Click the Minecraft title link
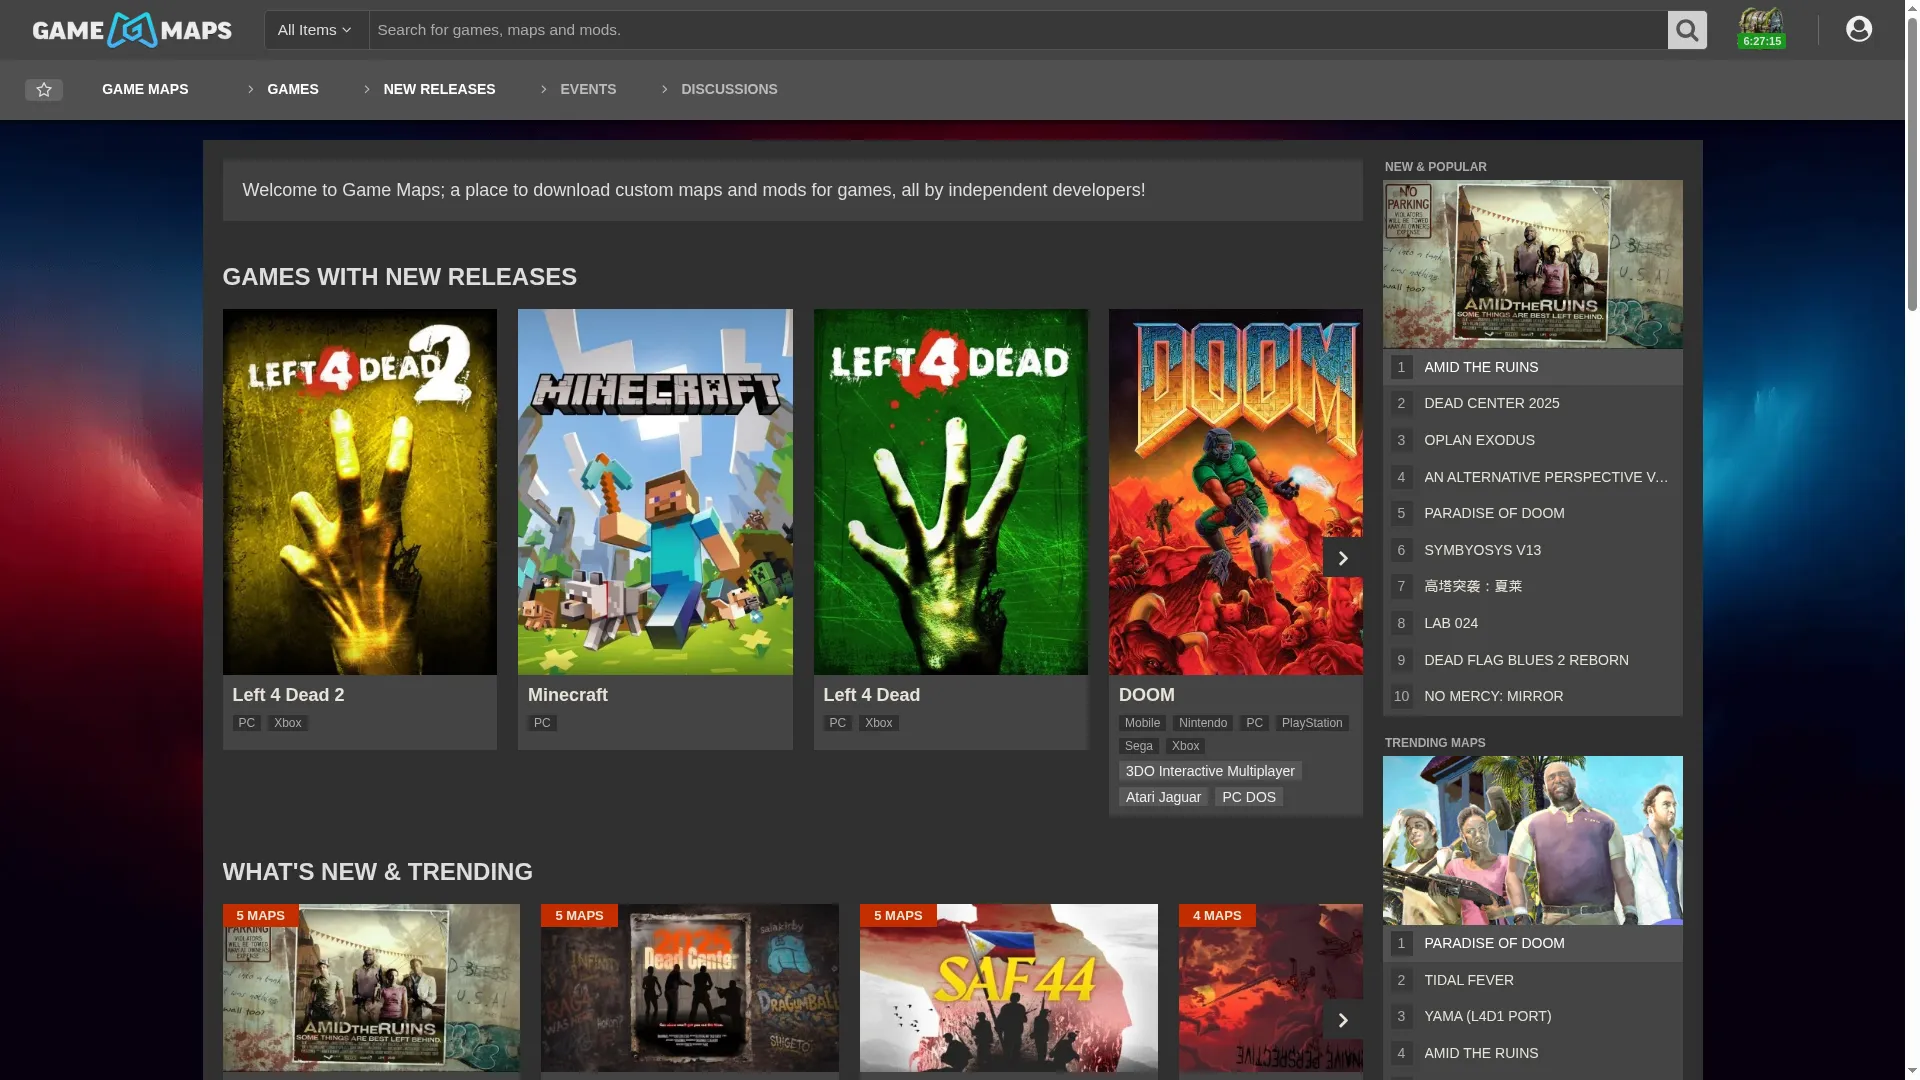 568,695
